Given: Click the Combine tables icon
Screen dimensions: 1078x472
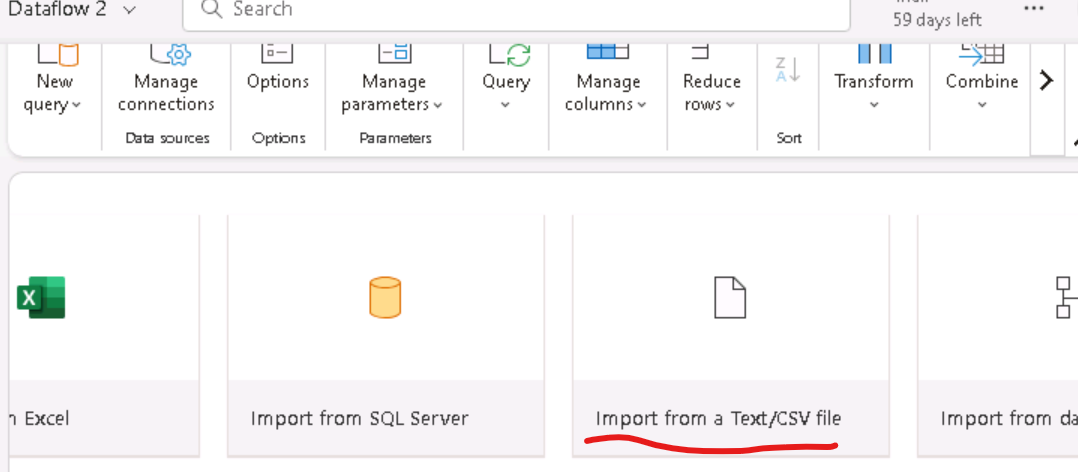Looking at the screenshot, I should 982,54.
